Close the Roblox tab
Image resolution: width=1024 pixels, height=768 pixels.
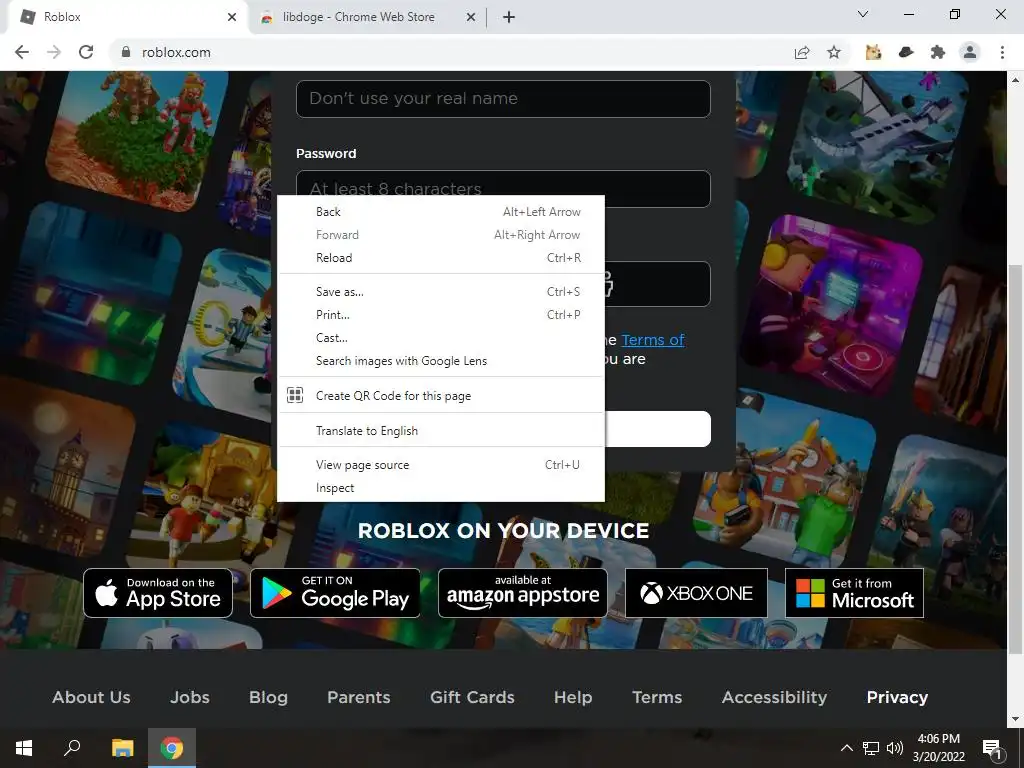point(232,17)
